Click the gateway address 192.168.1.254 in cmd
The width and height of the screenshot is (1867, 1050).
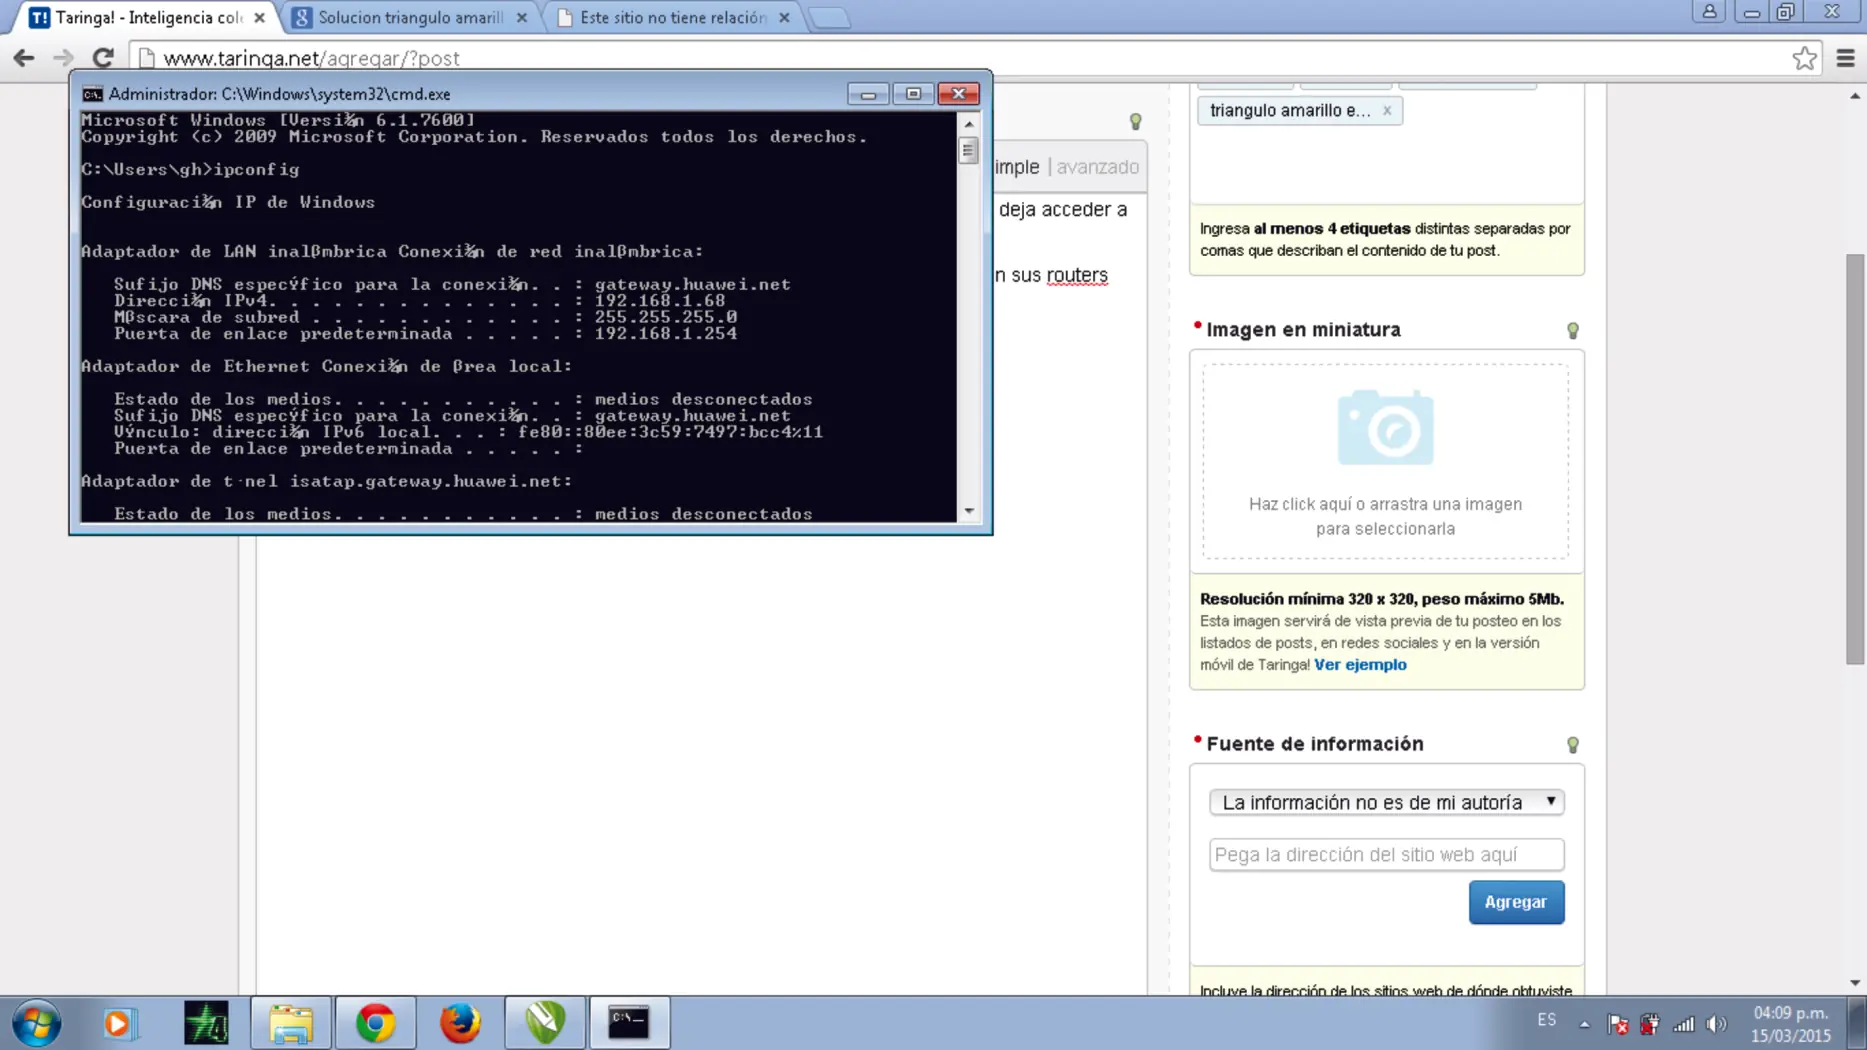[666, 334]
